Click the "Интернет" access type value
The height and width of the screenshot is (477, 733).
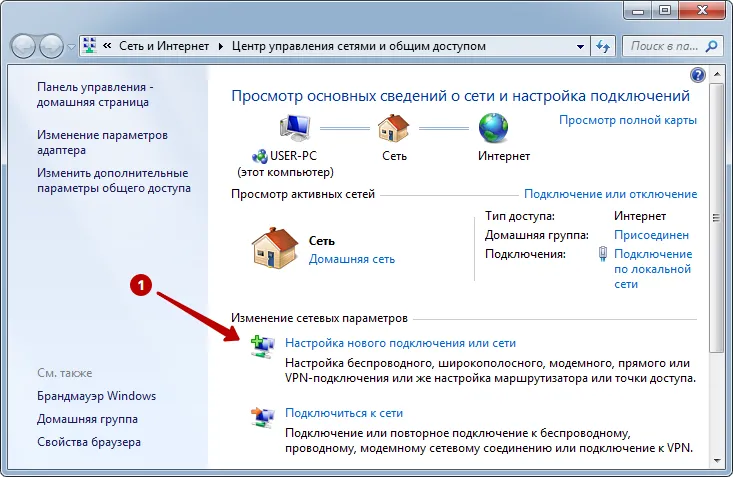coord(640,216)
